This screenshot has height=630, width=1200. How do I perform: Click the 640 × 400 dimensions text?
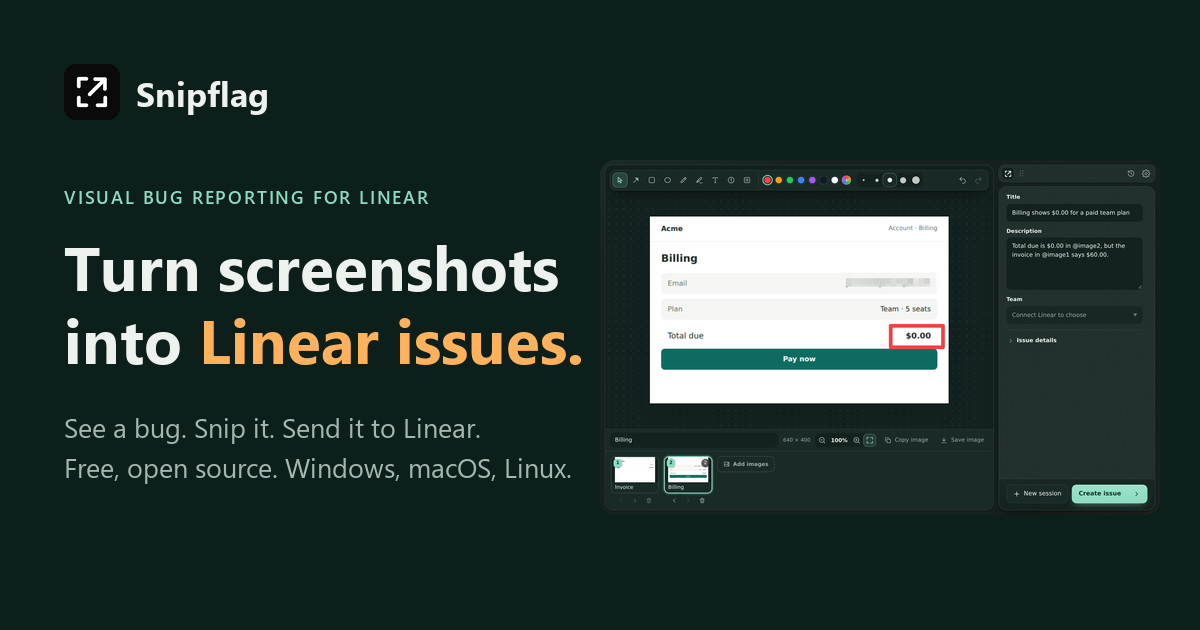click(797, 440)
